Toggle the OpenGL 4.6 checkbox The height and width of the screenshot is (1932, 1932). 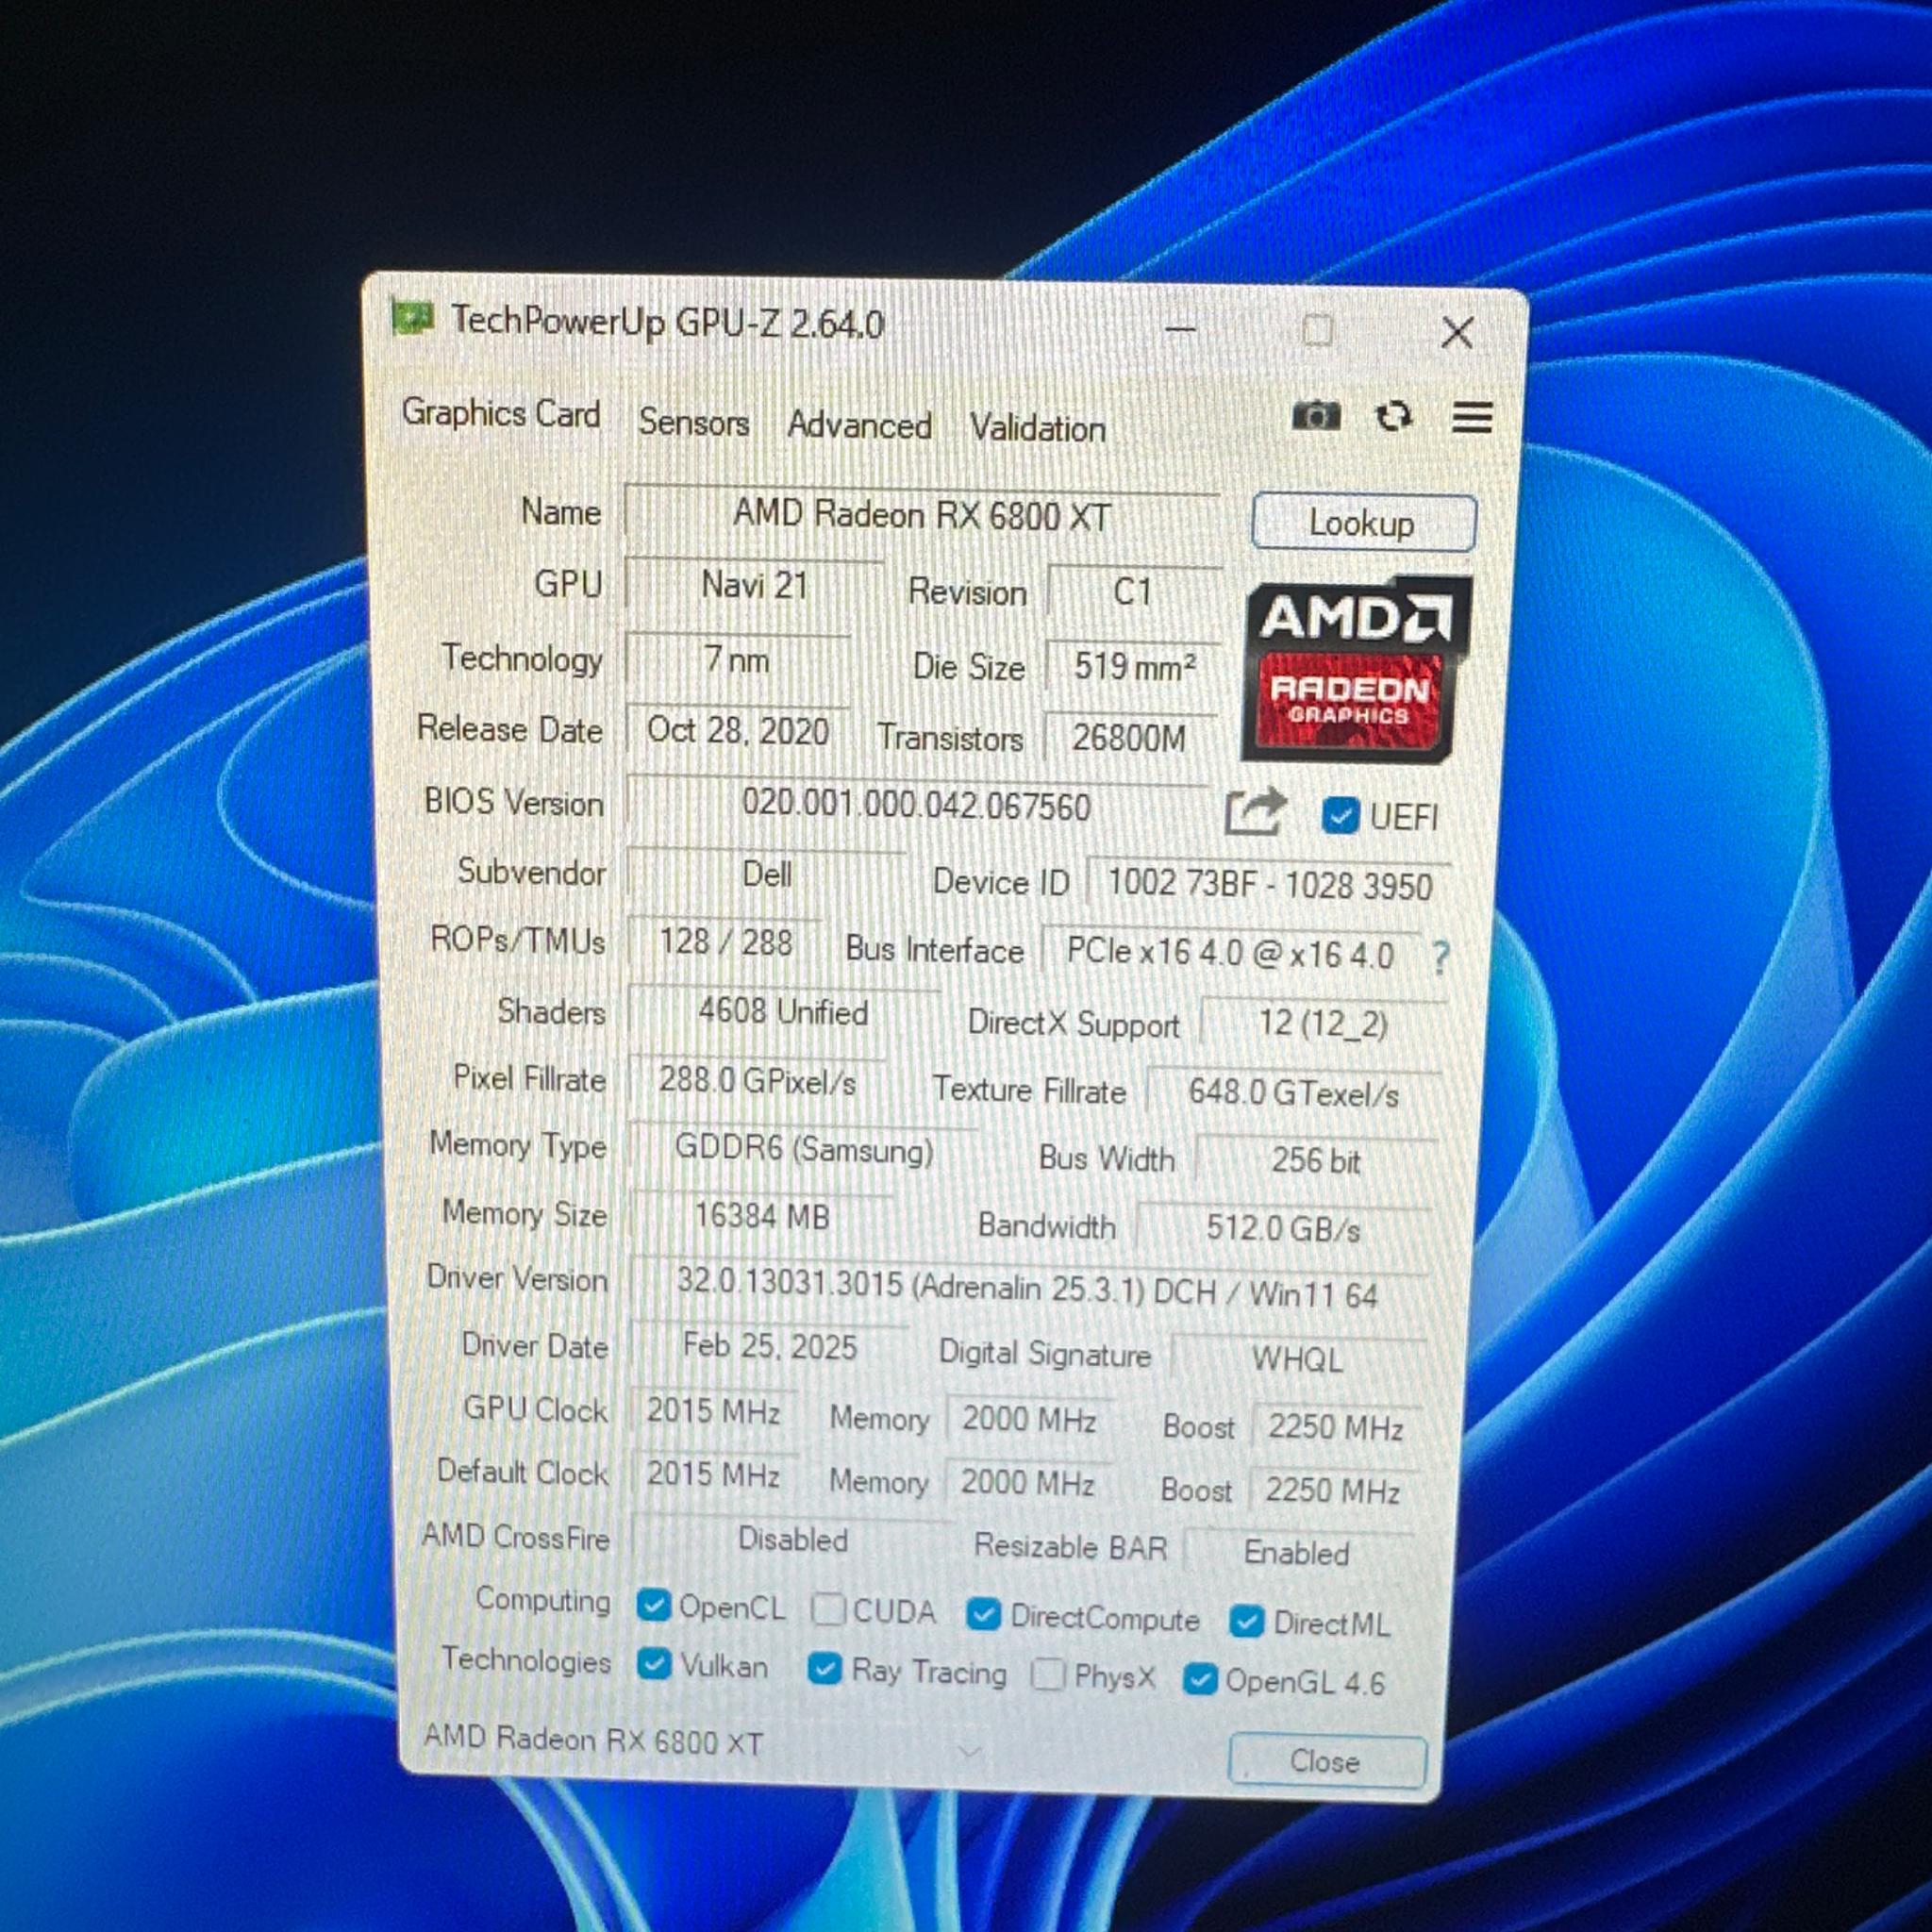[x=1200, y=1679]
